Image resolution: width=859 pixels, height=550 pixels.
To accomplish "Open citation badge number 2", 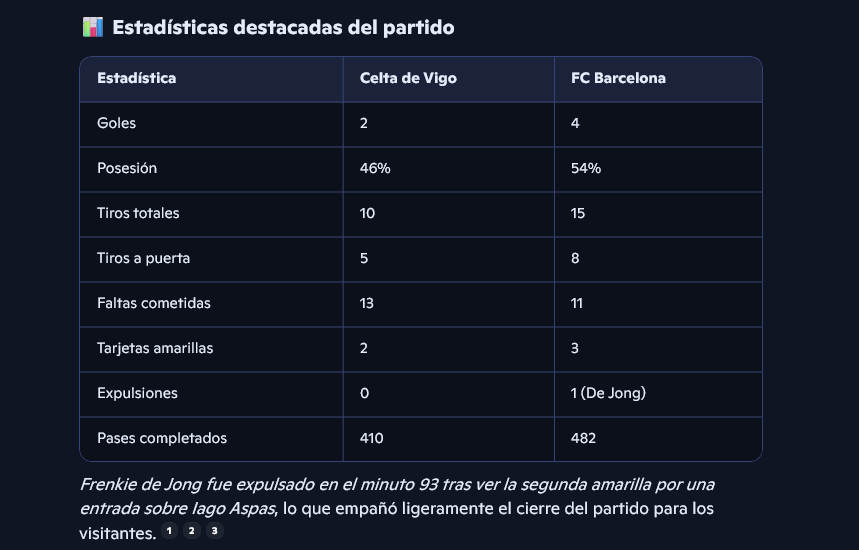I will 193,531.
